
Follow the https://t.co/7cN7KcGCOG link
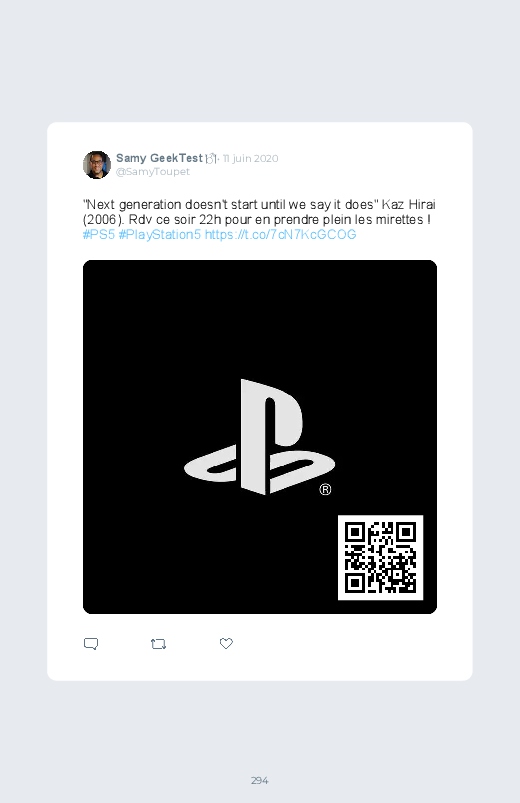click(x=280, y=235)
